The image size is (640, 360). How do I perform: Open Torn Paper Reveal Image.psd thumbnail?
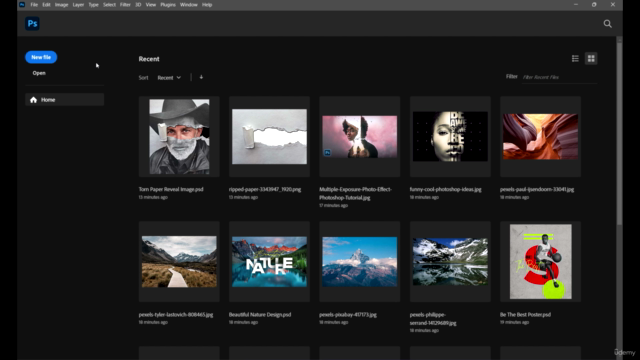coord(179,137)
